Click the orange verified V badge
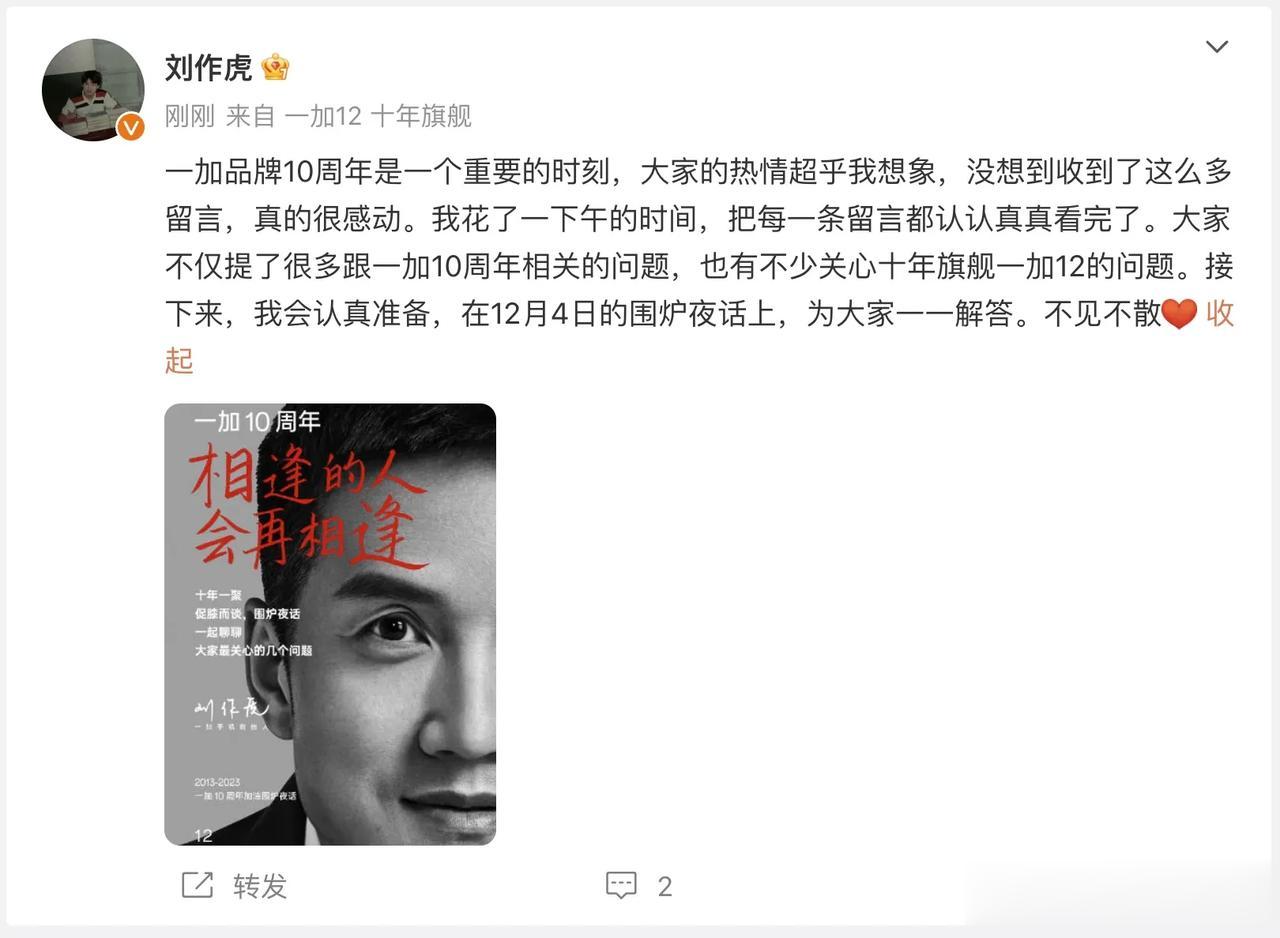 [x=131, y=127]
